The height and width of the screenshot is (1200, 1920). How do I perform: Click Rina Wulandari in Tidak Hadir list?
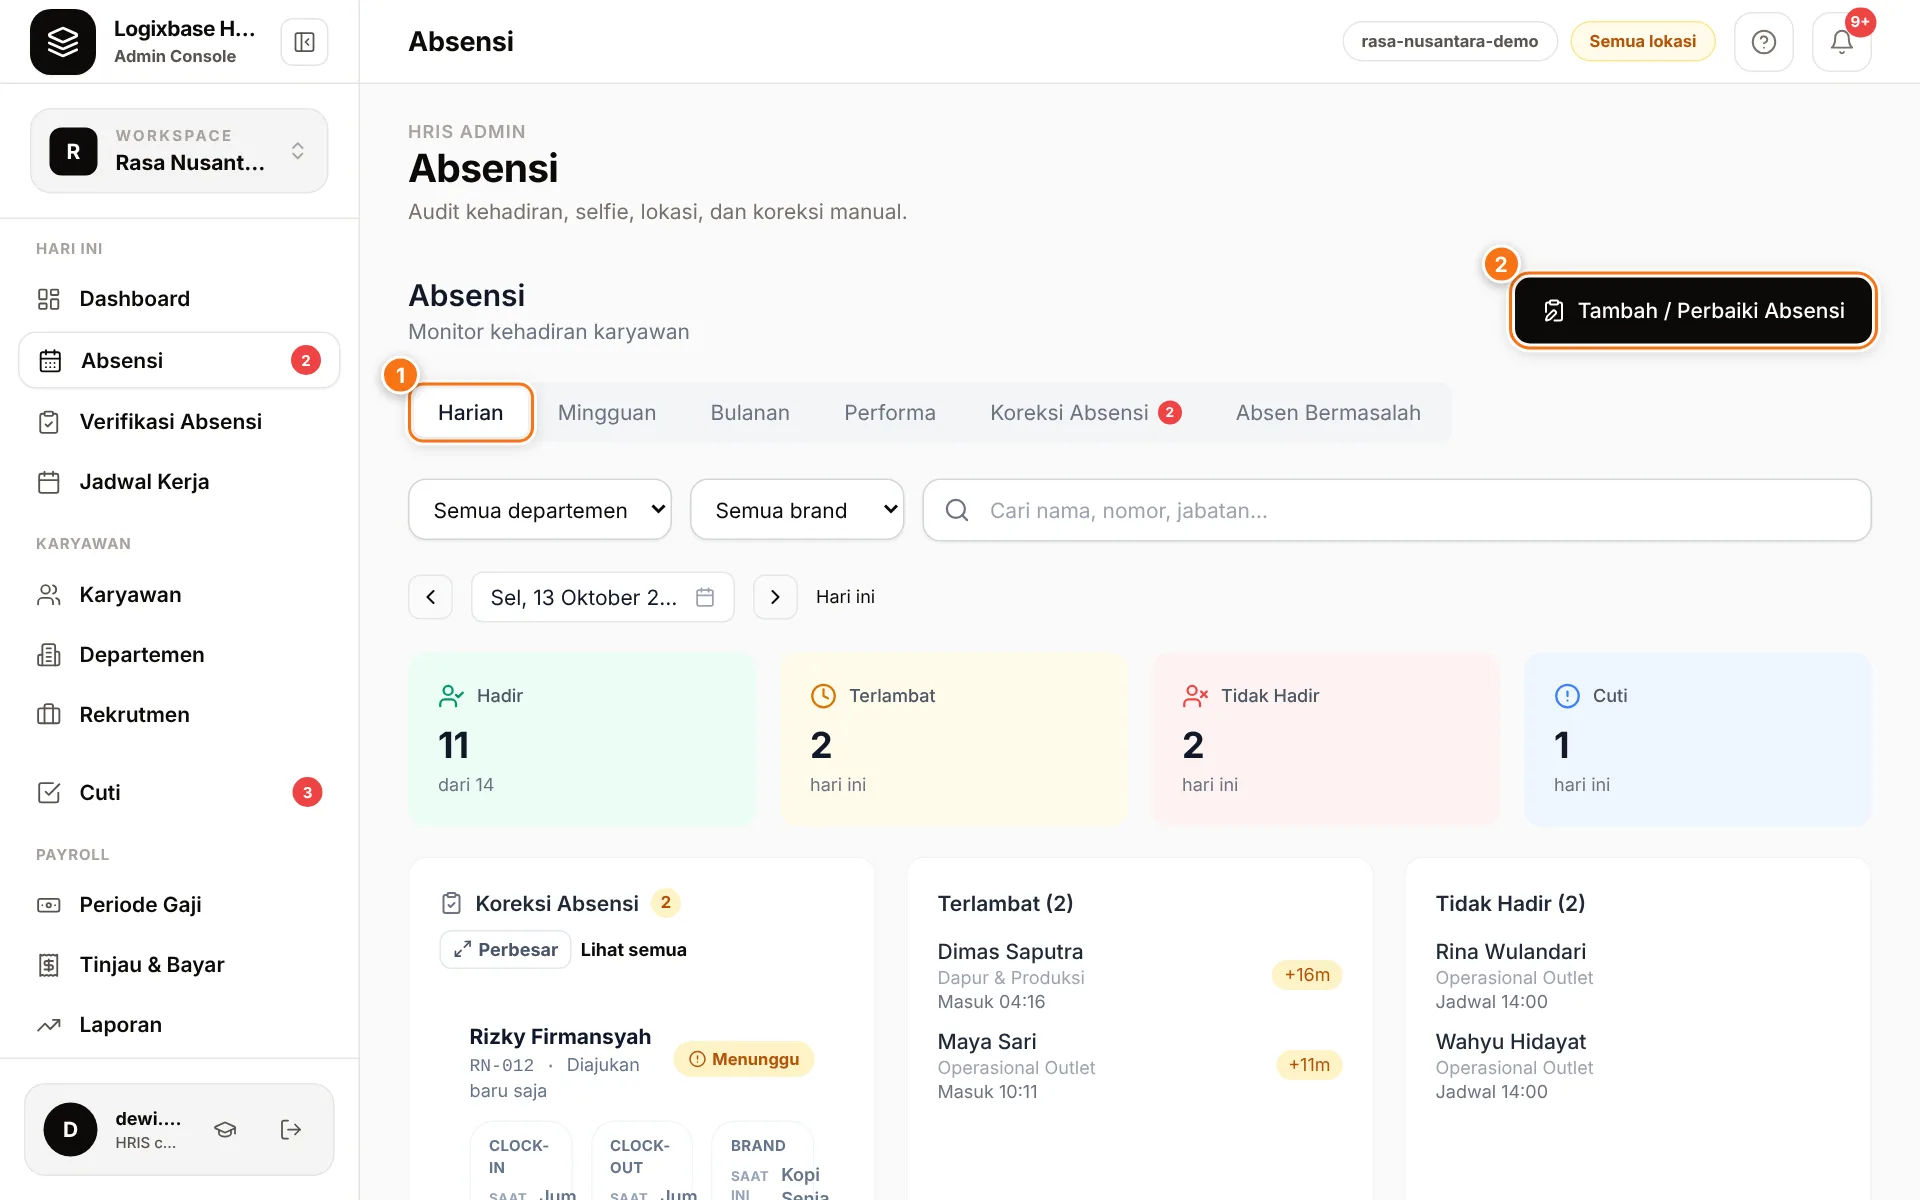(1510, 952)
